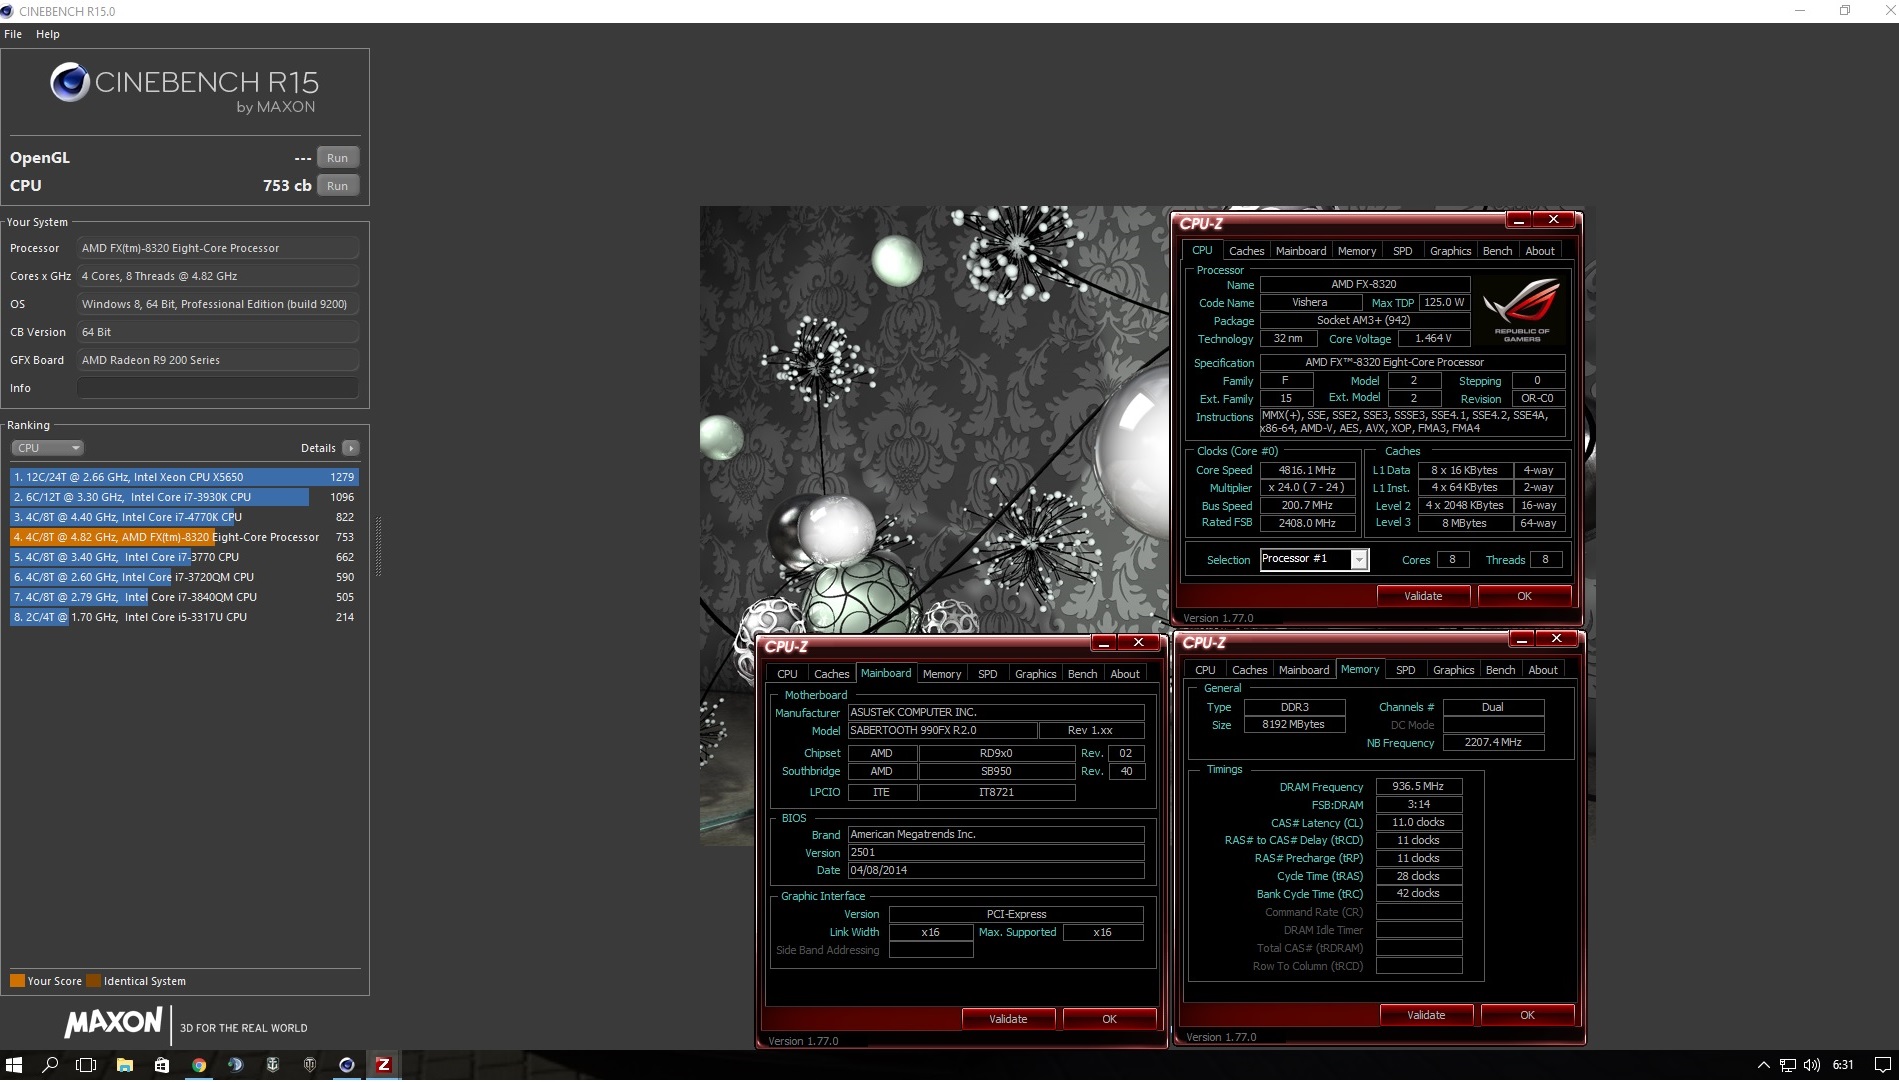Click Validate in Mainboard CPU-Z window
The width and height of the screenshot is (1899, 1082).
(x=1008, y=1019)
